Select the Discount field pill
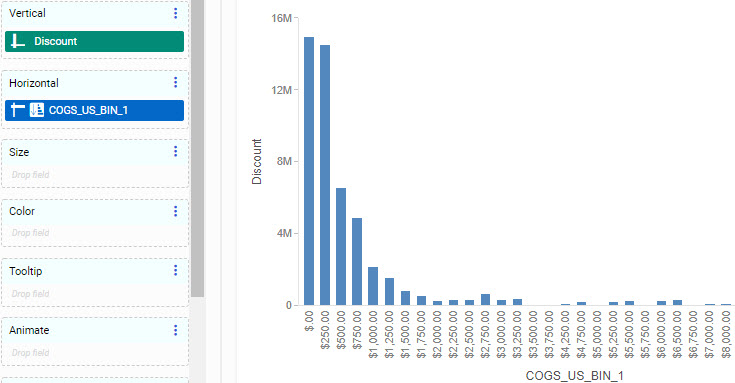The width and height of the screenshot is (735, 383). 95,41
